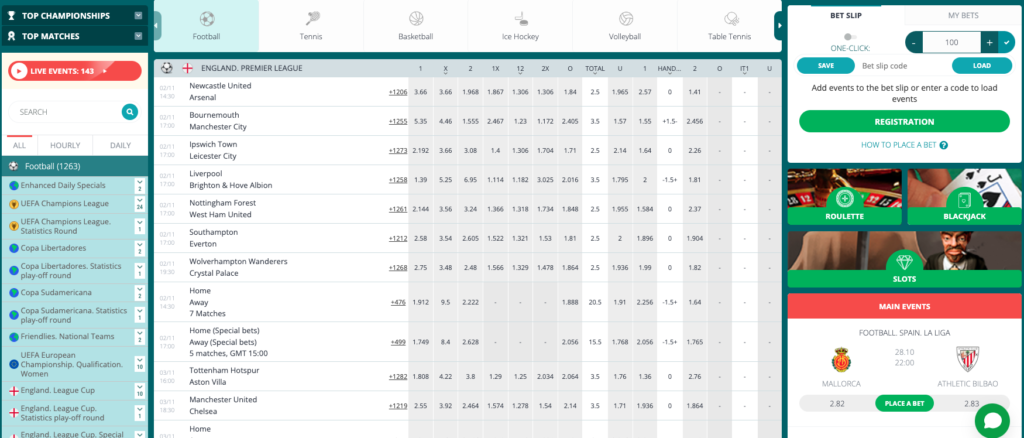Switch to Bet Slip tab

pyautogui.click(x=846, y=16)
